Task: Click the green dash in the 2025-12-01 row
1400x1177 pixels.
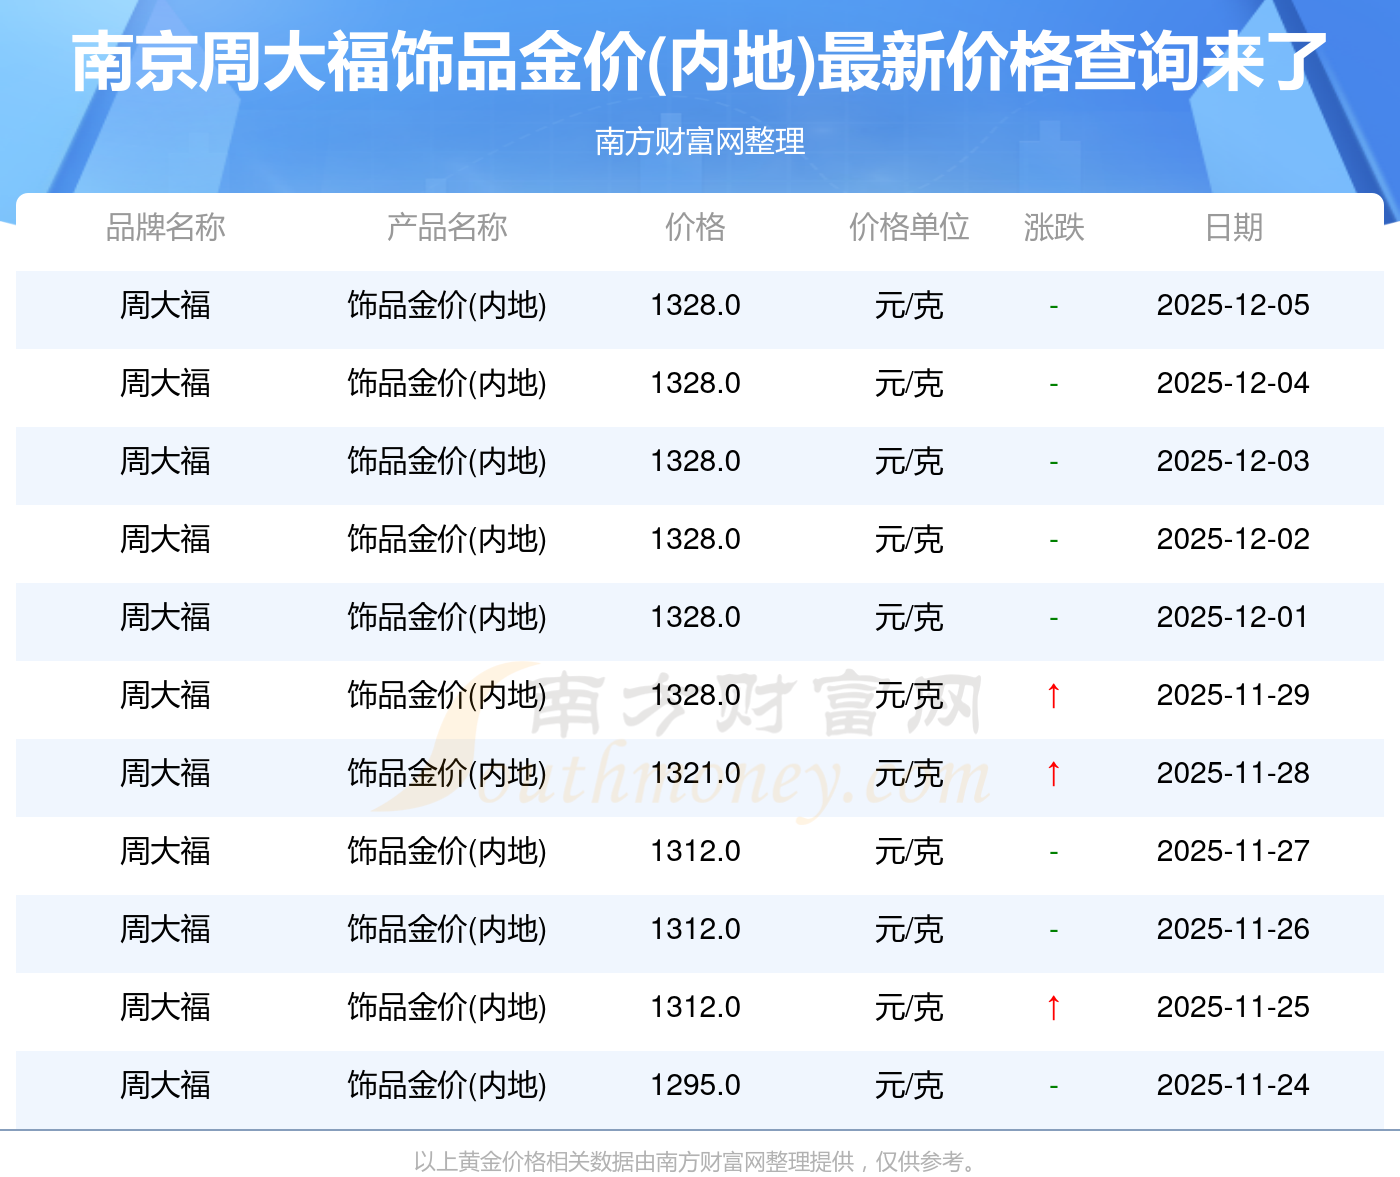Action: point(1054,618)
